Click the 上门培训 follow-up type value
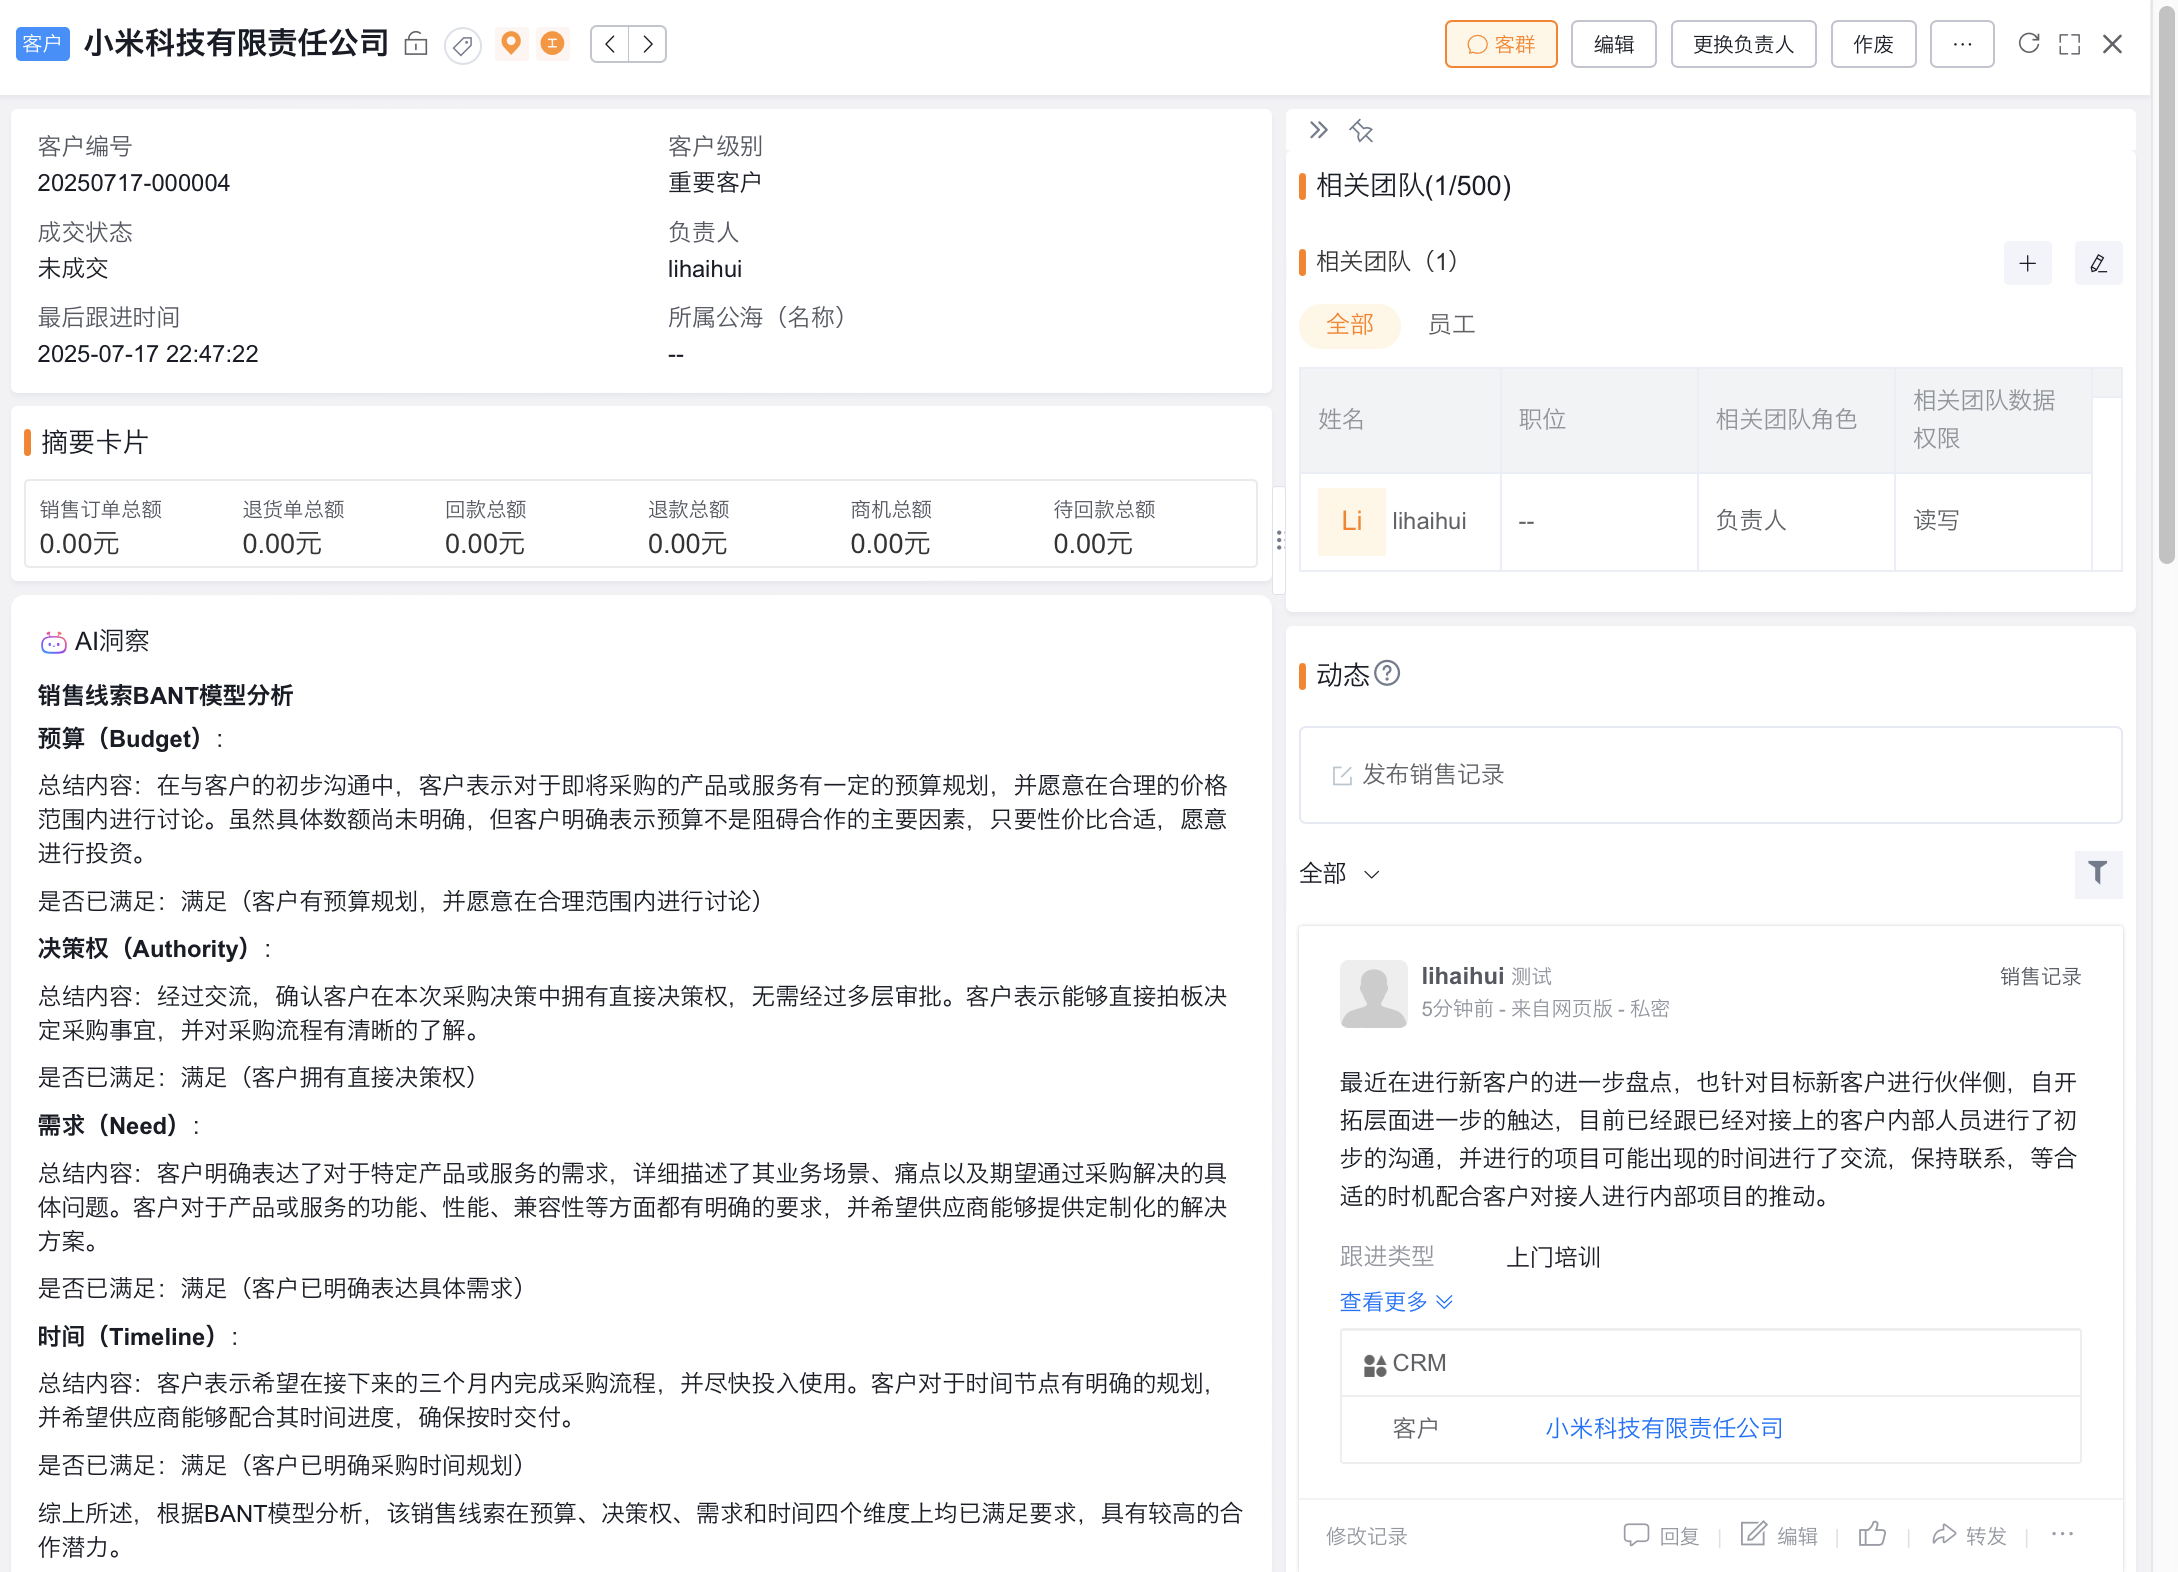This screenshot has height=1572, width=2178. (1554, 1257)
